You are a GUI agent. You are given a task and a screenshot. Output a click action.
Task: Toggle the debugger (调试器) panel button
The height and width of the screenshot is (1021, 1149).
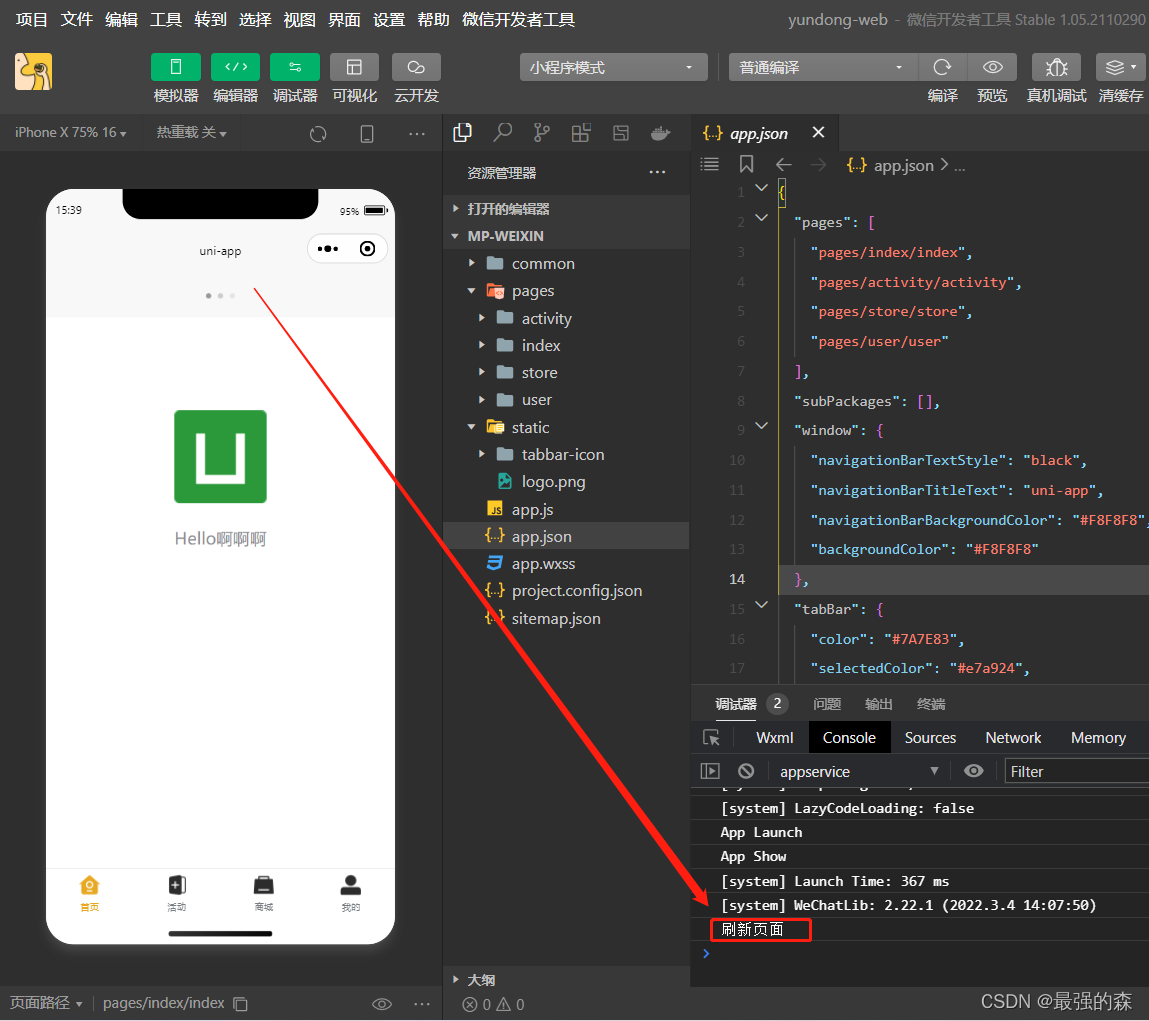295,67
